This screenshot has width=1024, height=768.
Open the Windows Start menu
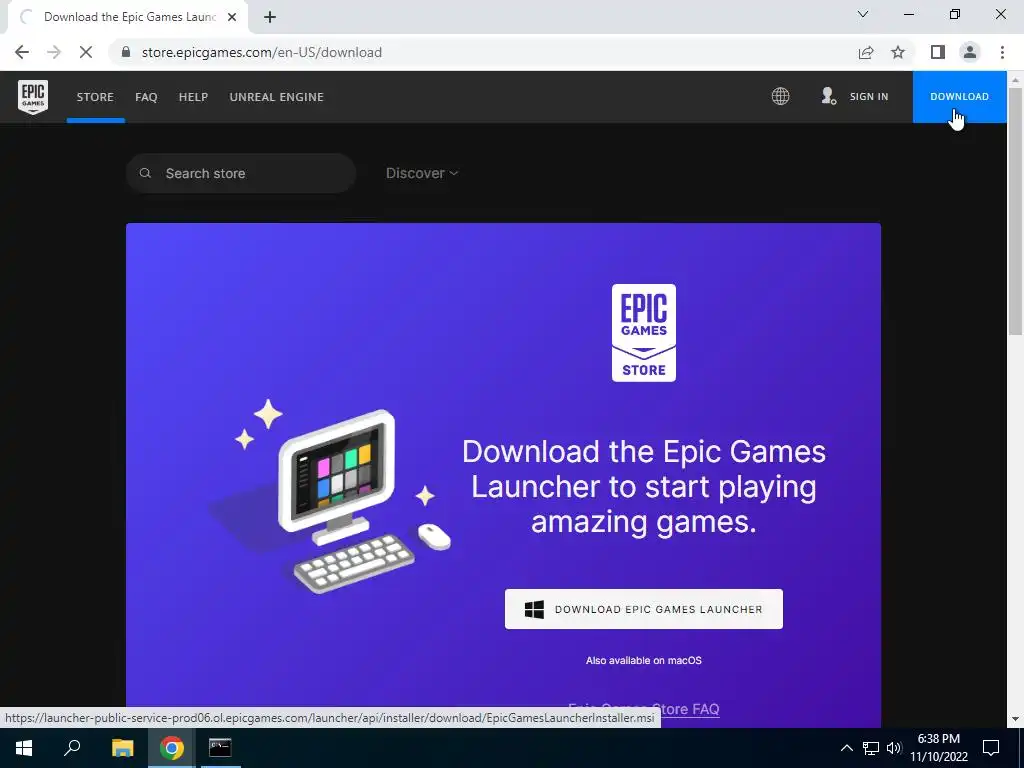(x=24, y=748)
